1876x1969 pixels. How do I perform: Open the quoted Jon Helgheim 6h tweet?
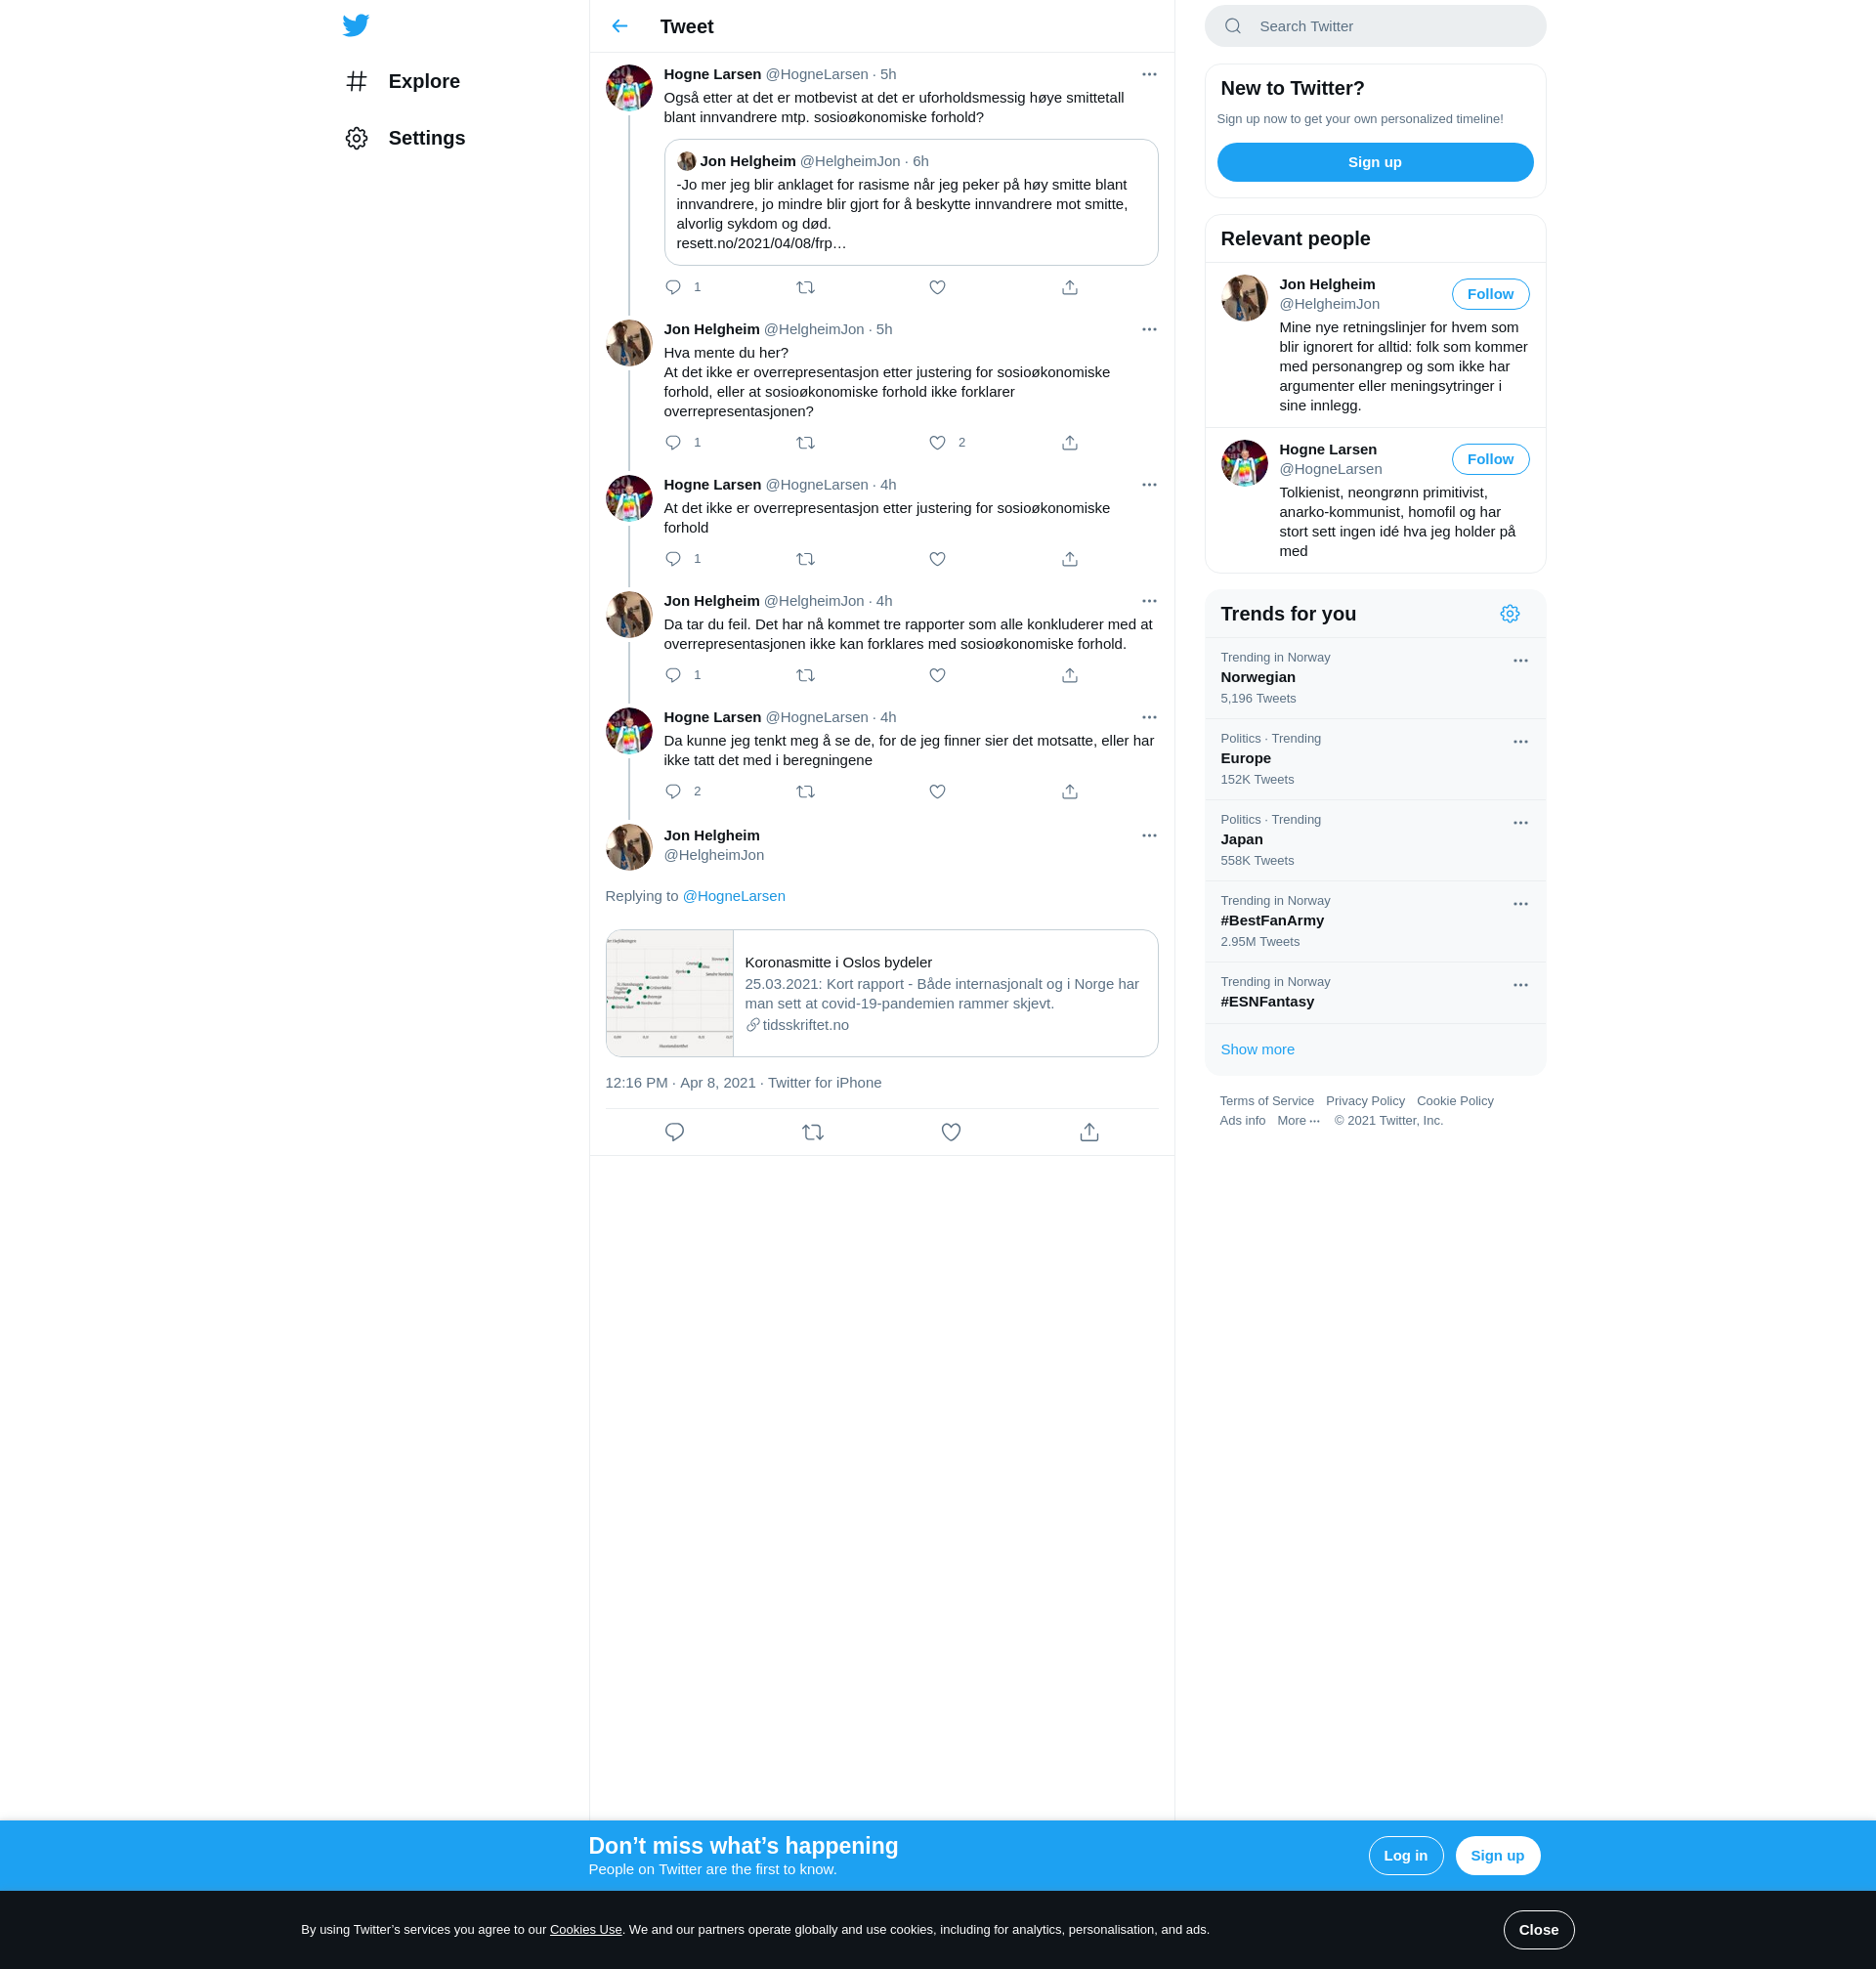[911, 202]
